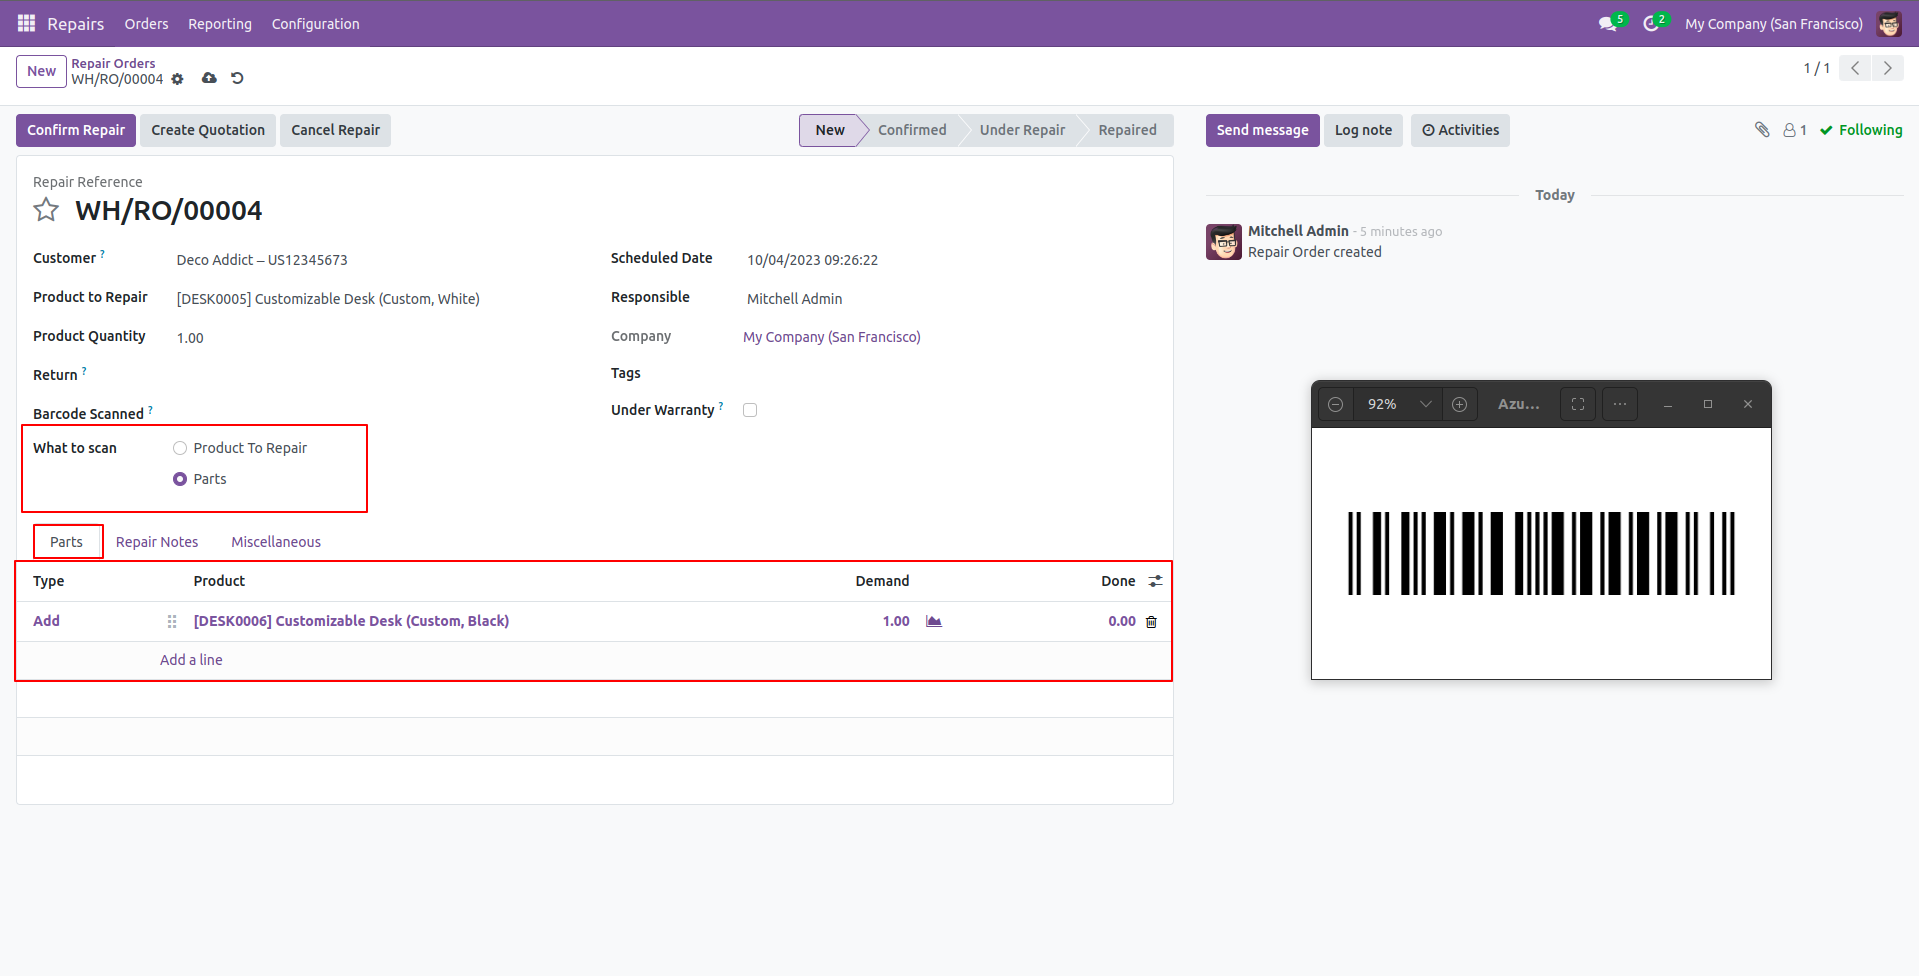This screenshot has width=1919, height=976.
Task: Open My Company (San Francisco) company link
Action: point(832,337)
